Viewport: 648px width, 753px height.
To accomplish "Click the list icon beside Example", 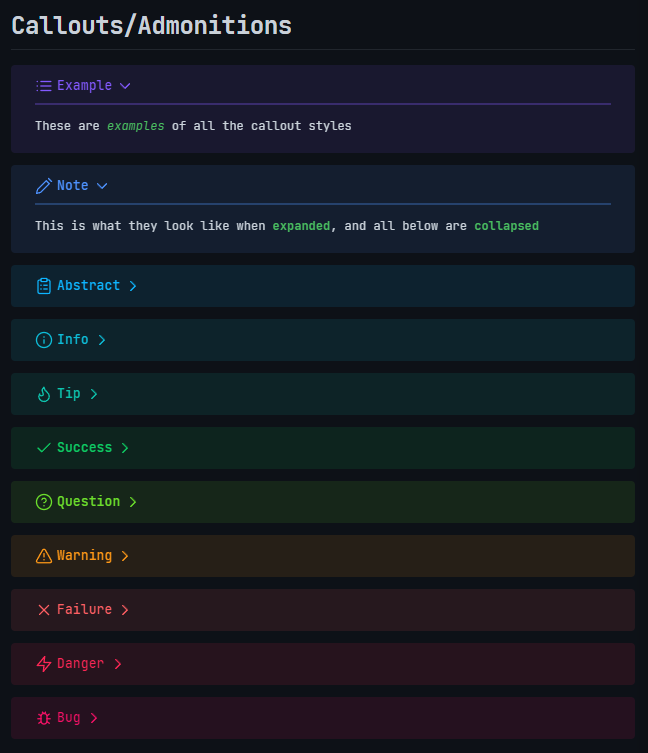I will click(x=44, y=86).
